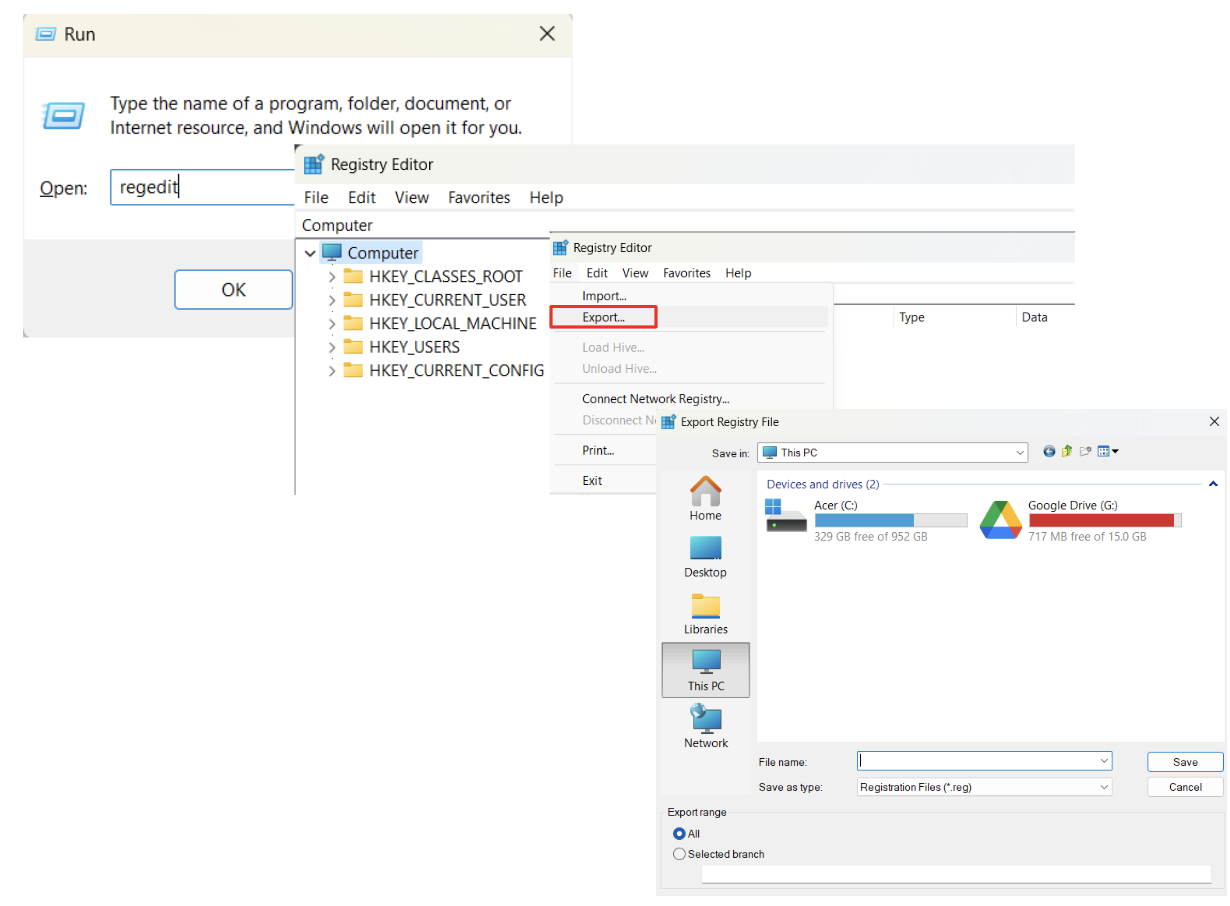Click the Go To Last Folder Visited icon
The height and width of the screenshot is (906, 1230).
[1049, 451]
